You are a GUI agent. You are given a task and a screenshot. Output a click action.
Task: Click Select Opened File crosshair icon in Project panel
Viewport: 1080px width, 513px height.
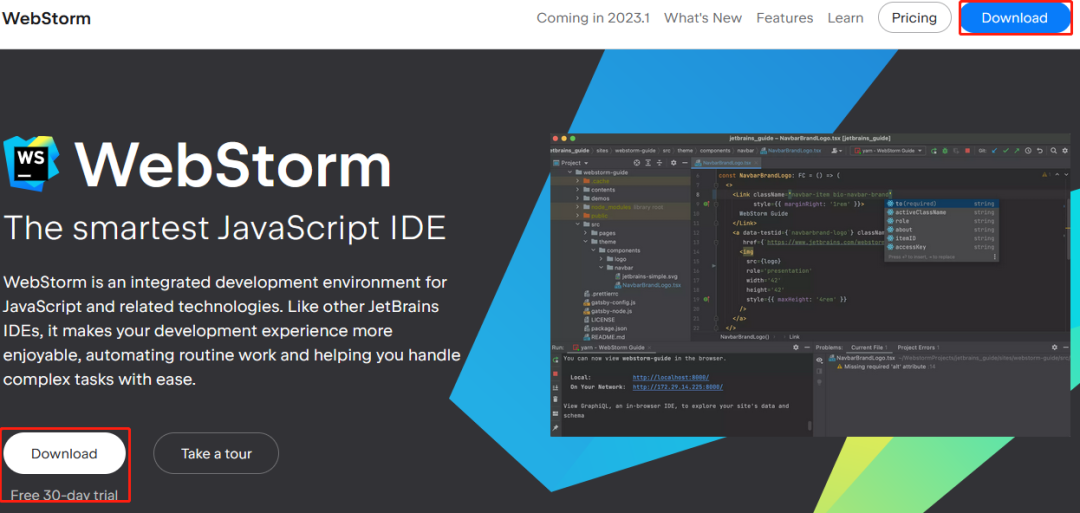(636, 163)
